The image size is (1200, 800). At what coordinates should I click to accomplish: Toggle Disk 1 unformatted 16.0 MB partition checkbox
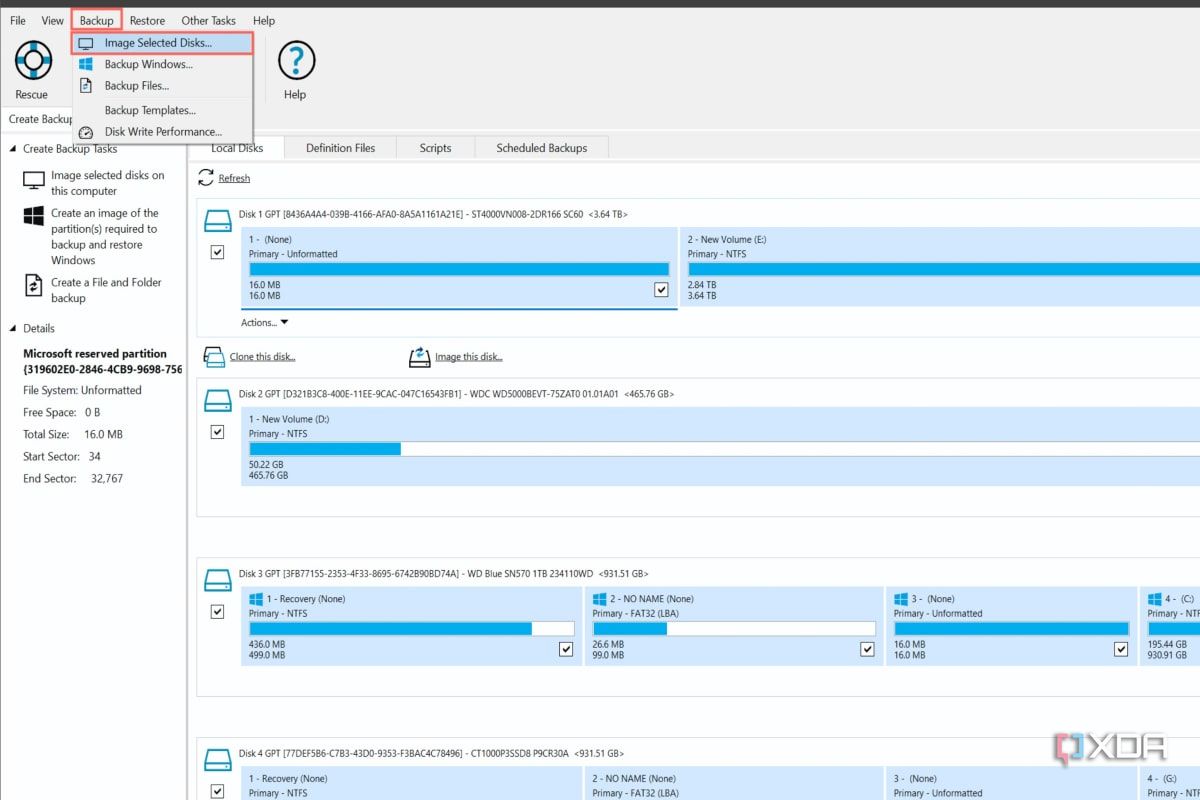coord(661,290)
